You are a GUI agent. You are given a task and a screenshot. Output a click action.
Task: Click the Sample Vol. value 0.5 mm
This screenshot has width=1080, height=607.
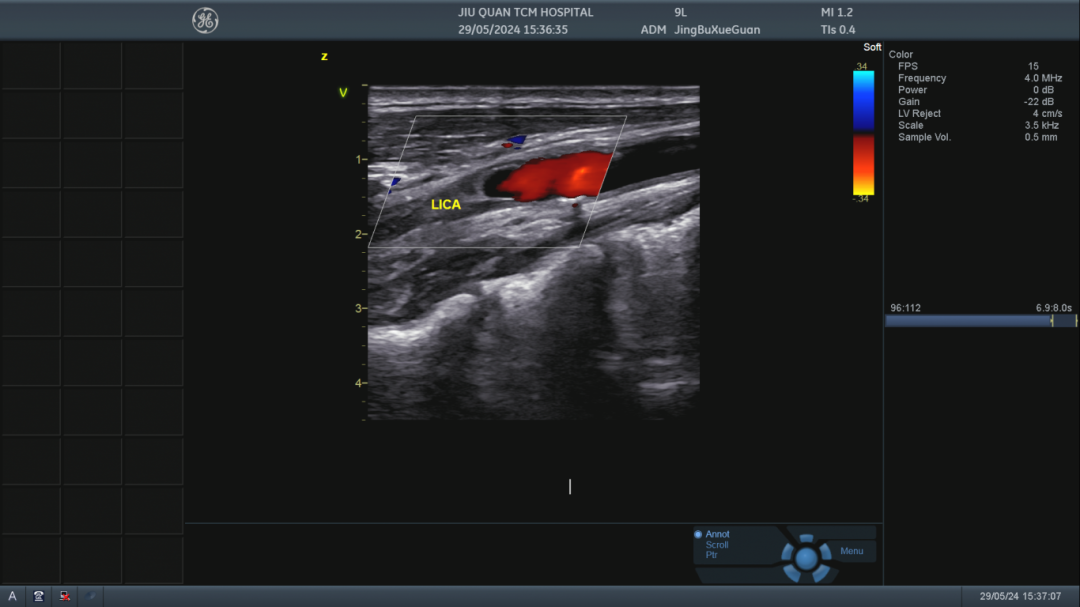[x=1041, y=137]
